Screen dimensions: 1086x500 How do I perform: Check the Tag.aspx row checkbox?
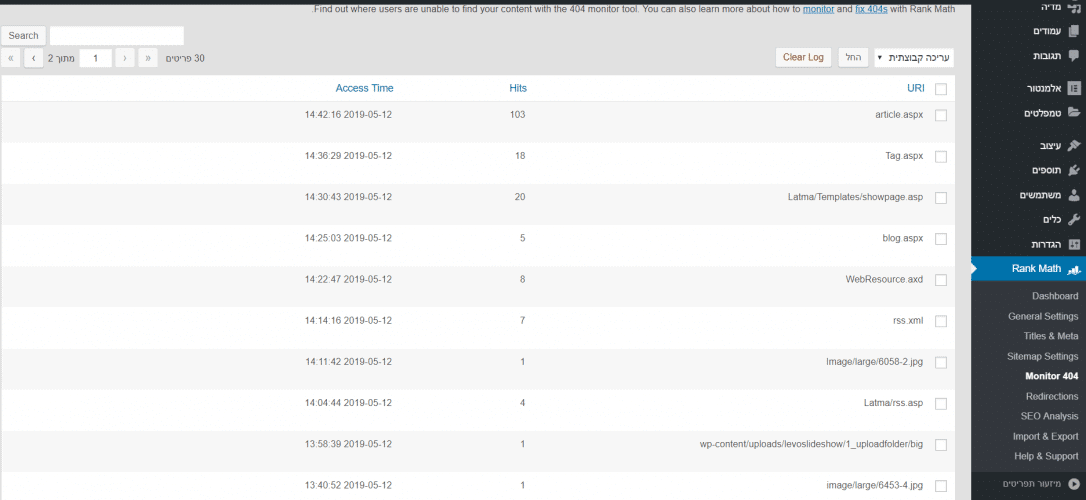tap(941, 157)
